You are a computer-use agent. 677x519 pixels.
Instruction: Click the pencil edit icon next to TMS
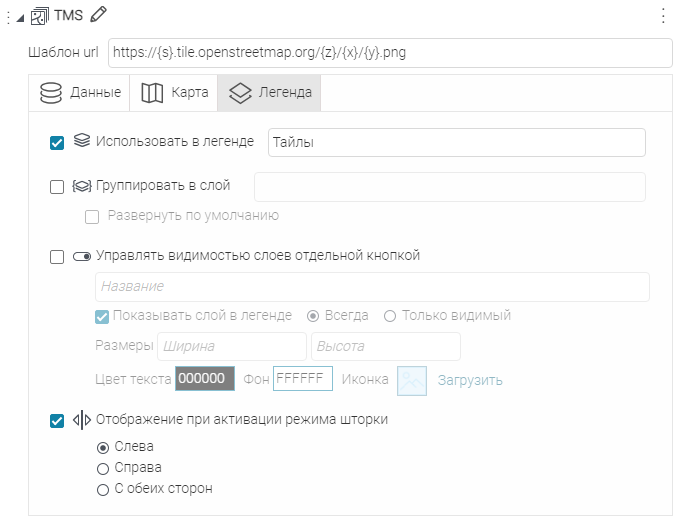[x=98, y=14]
